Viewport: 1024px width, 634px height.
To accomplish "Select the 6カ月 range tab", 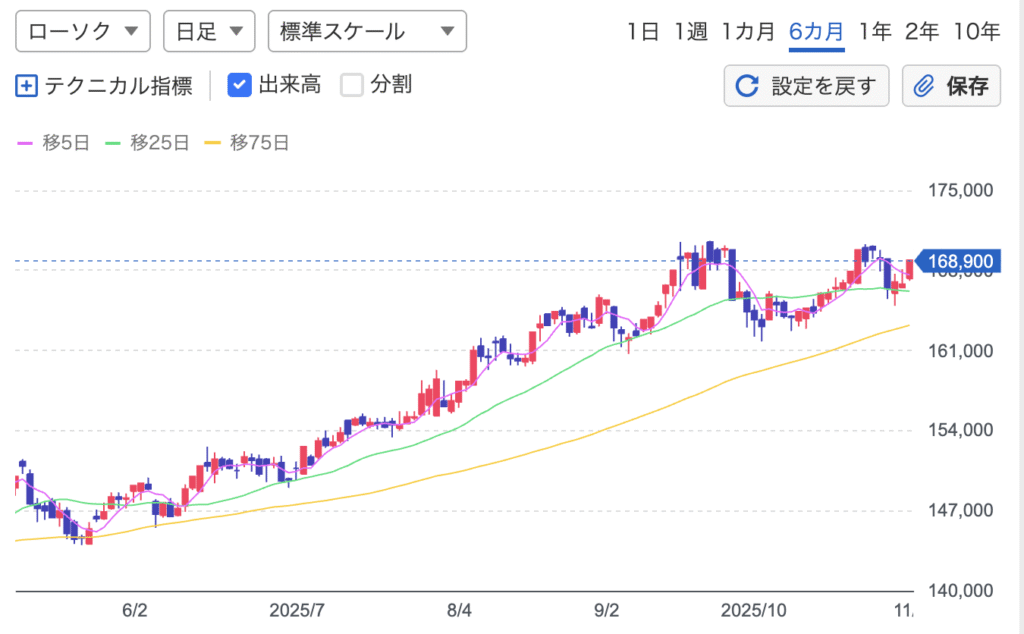I will pos(816,31).
